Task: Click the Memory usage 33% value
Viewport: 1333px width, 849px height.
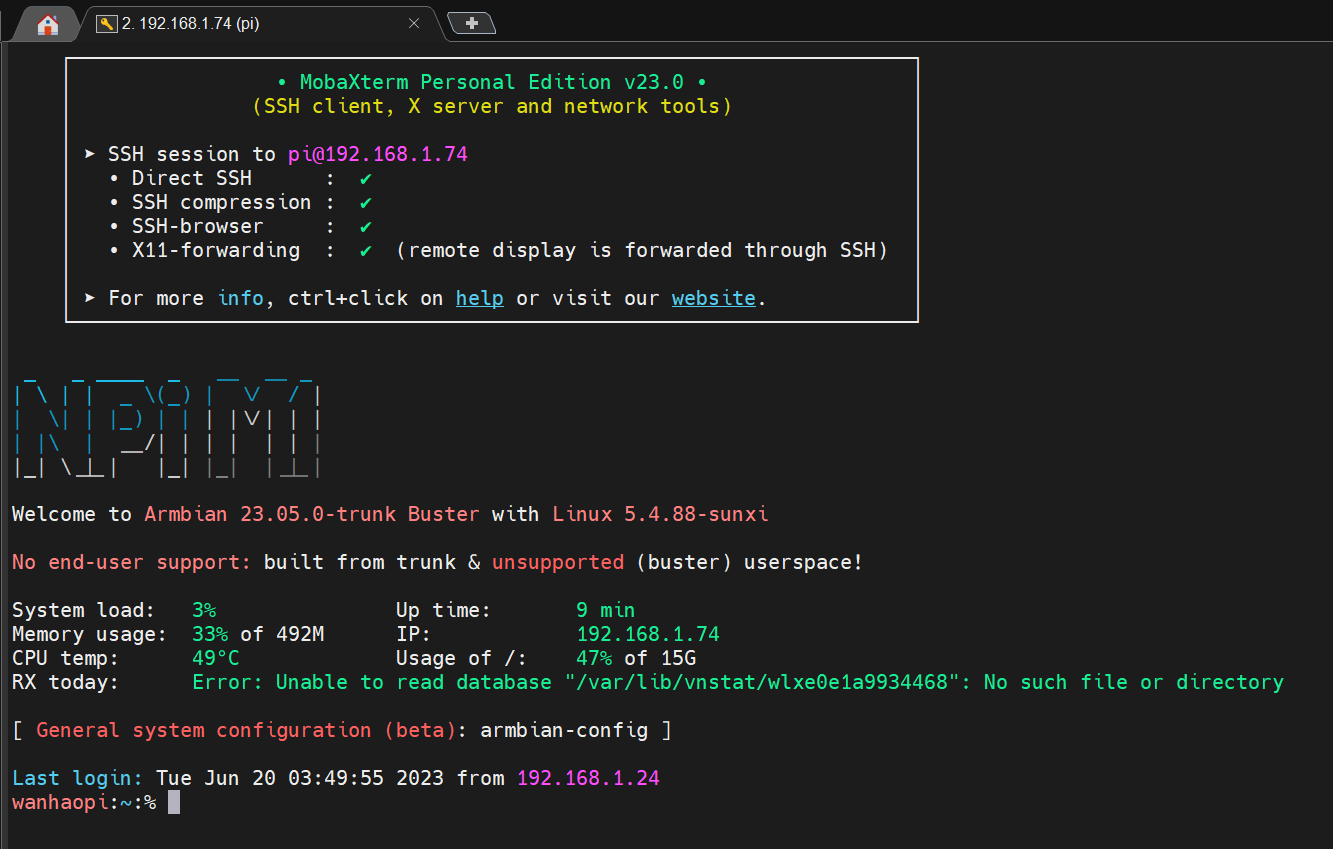Action: click(210, 634)
